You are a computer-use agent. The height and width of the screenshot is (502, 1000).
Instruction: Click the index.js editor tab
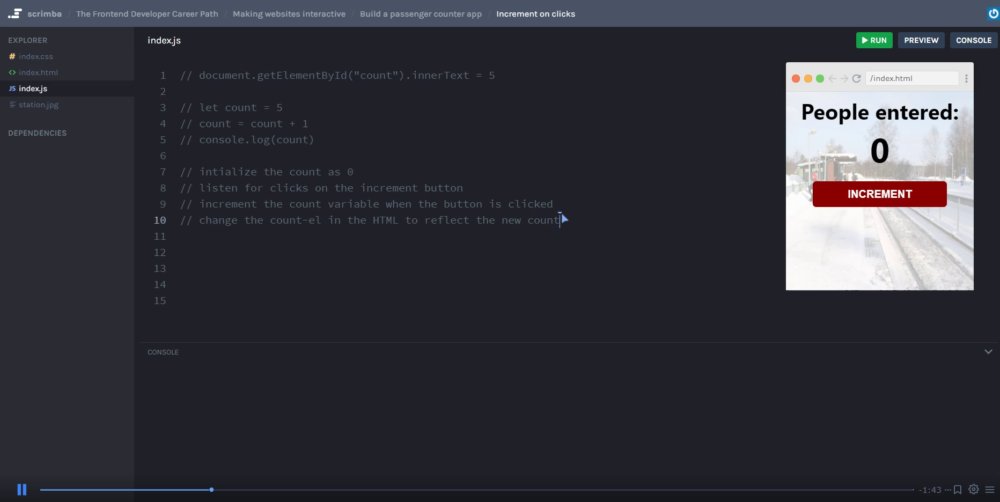point(164,40)
